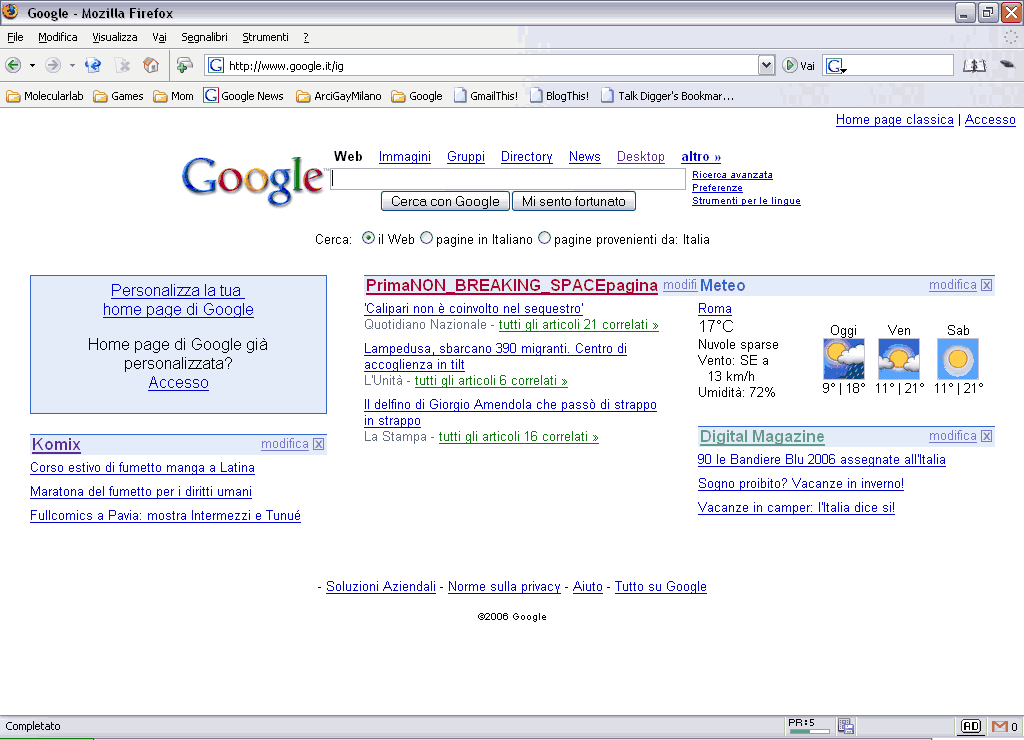Open the Segnalibri menu
The height and width of the screenshot is (740, 1024).
pyautogui.click(x=204, y=37)
